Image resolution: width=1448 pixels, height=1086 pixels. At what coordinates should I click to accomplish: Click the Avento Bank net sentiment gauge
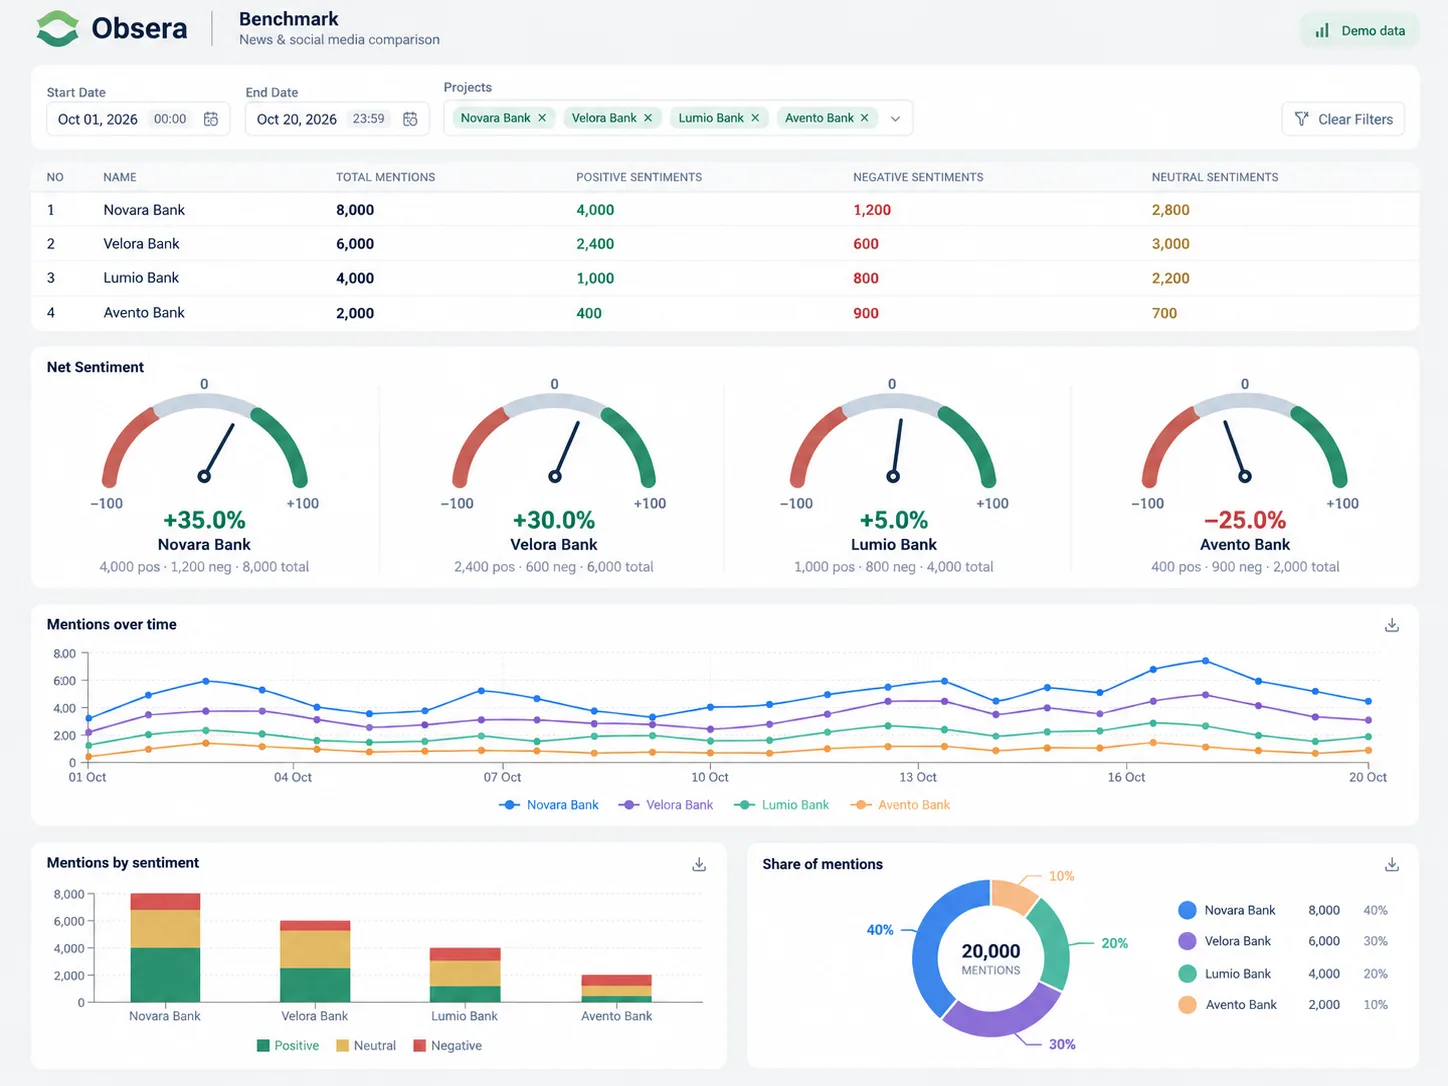point(1245,440)
